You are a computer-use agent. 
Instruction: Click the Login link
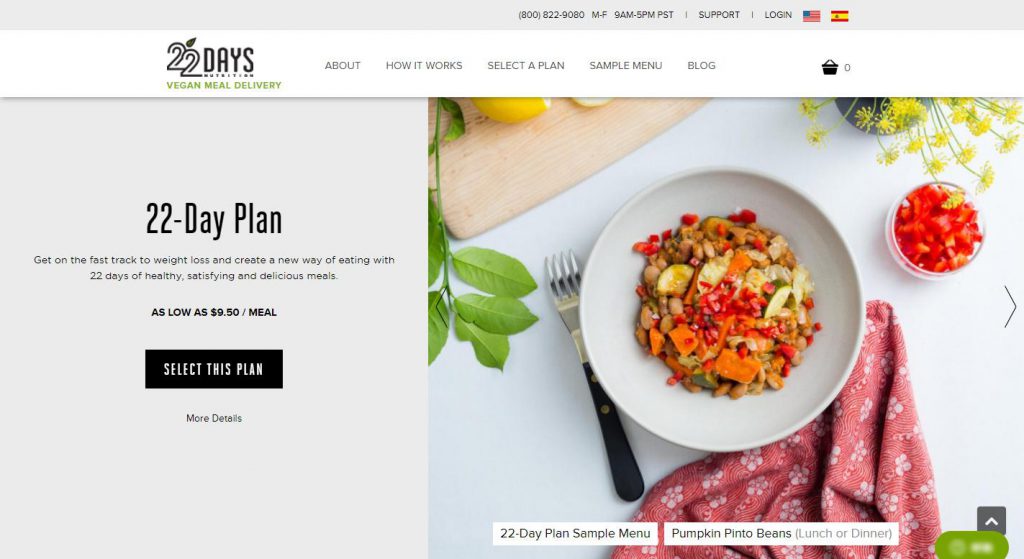[778, 15]
